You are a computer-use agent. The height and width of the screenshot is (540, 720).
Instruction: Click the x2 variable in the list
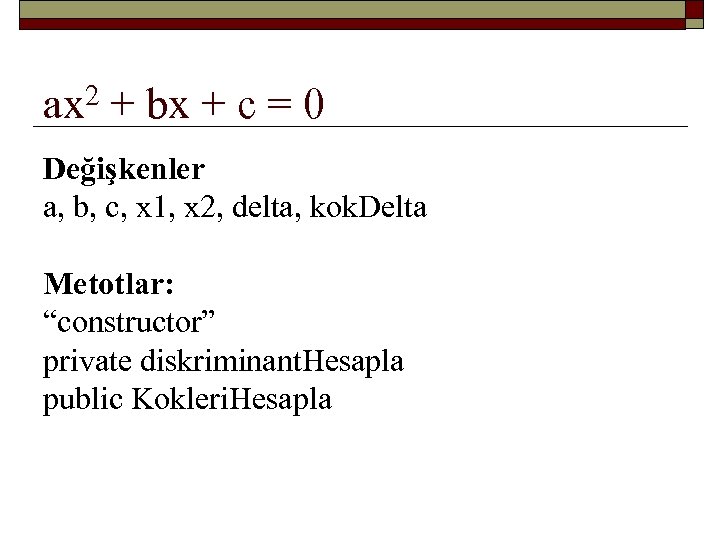point(208,208)
